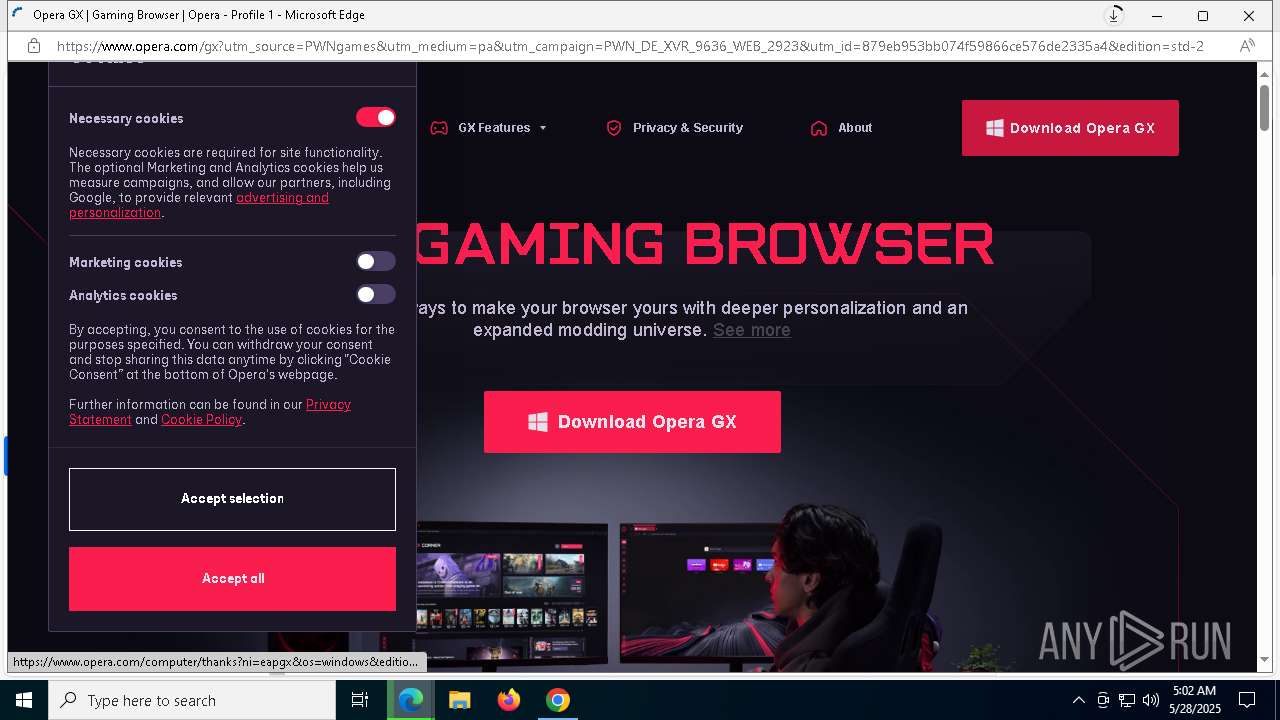This screenshot has width=1280, height=720.
Task: Open the About menu item
Action: (x=855, y=128)
